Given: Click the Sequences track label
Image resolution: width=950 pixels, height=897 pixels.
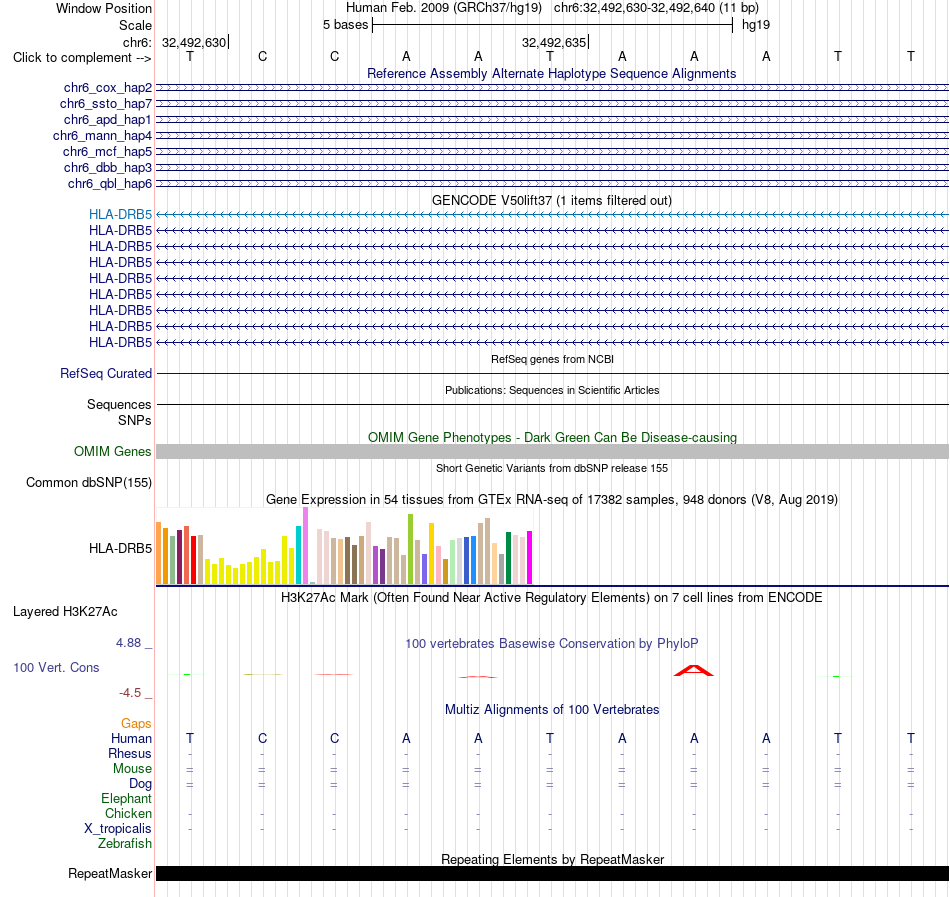Looking at the screenshot, I should tap(119, 404).
